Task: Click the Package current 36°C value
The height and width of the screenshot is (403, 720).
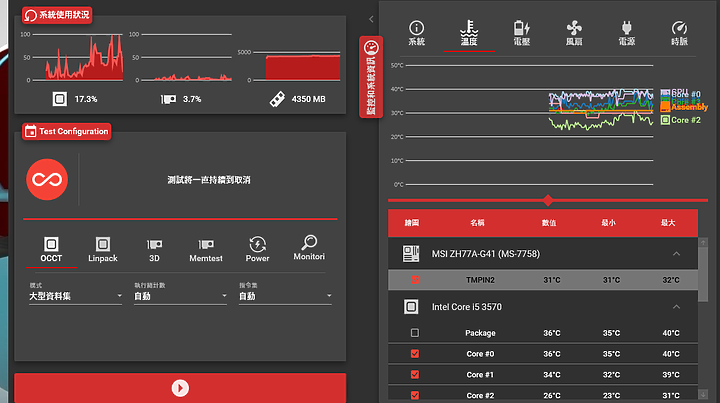Action: (551, 333)
